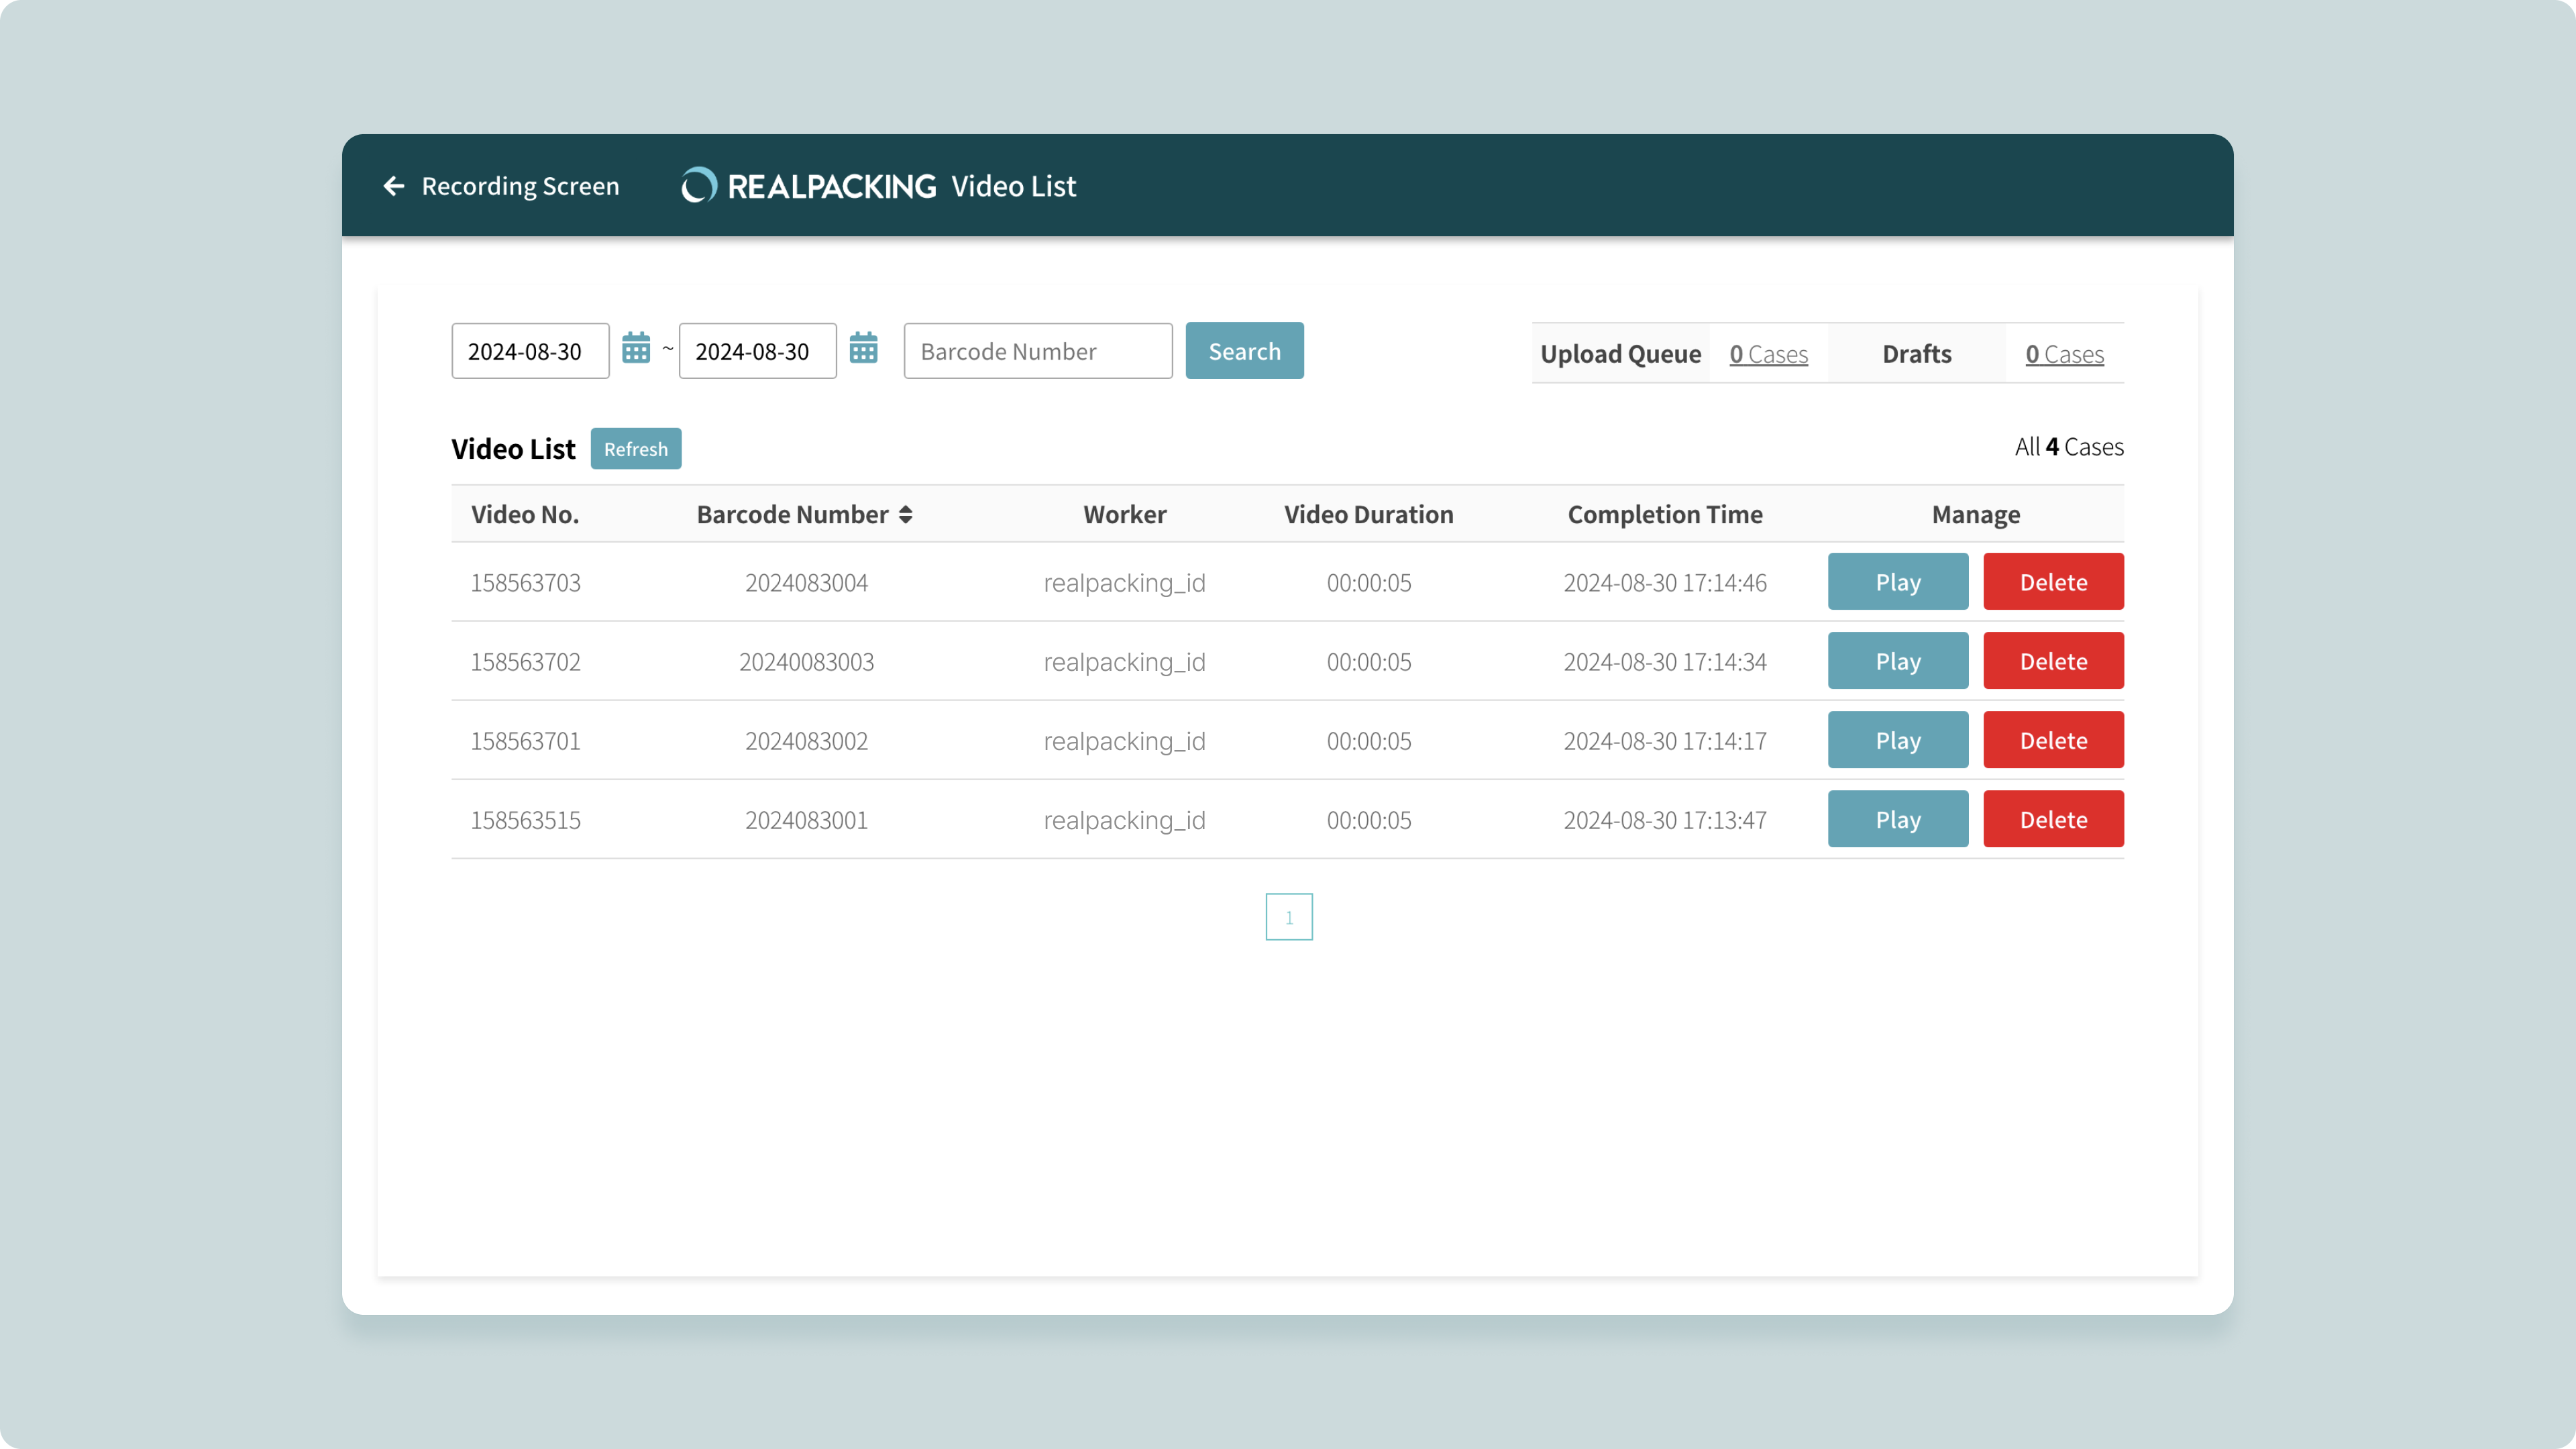
Task: Play video 158563703
Action: 1897,582
